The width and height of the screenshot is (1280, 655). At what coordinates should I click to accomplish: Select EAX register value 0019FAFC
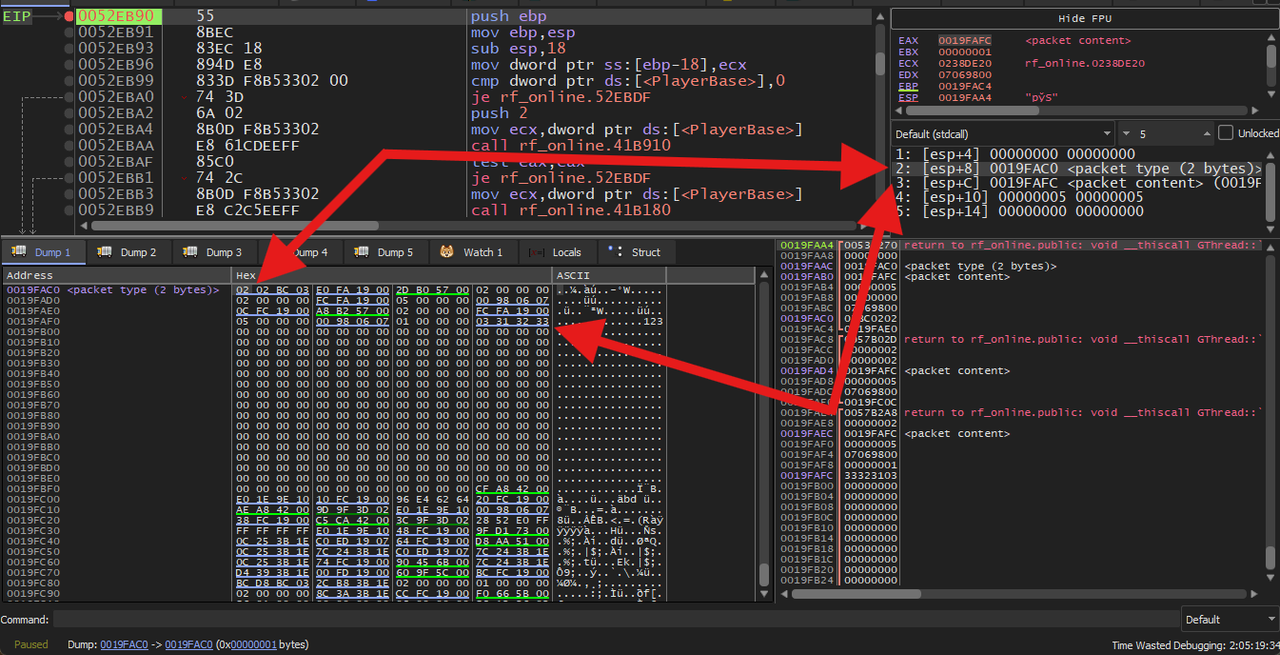(964, 40)
